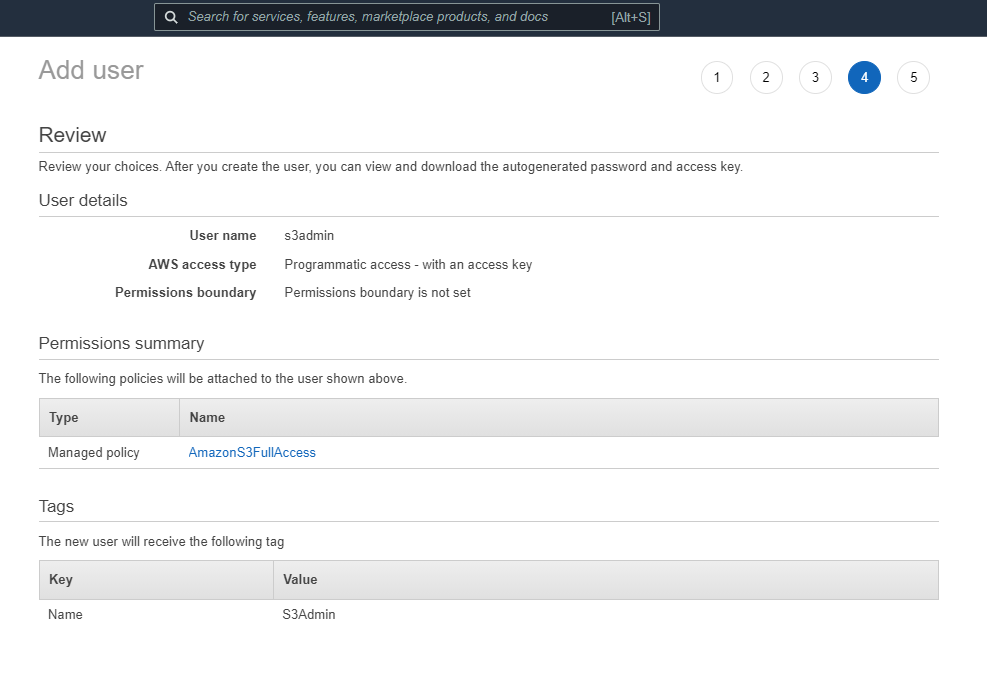Click the Name column header in Permissions summary

206,417
